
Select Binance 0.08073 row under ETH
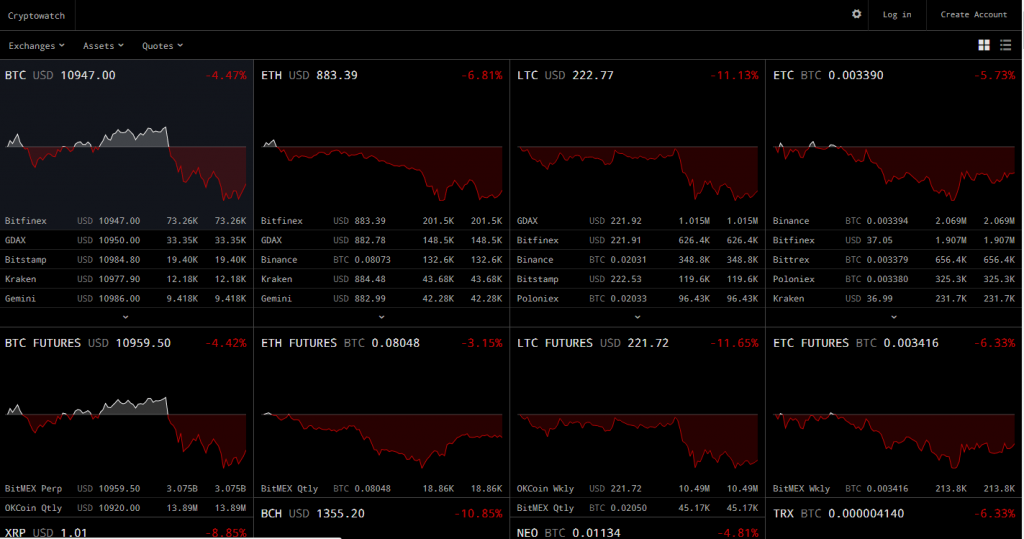click(382, 259)
